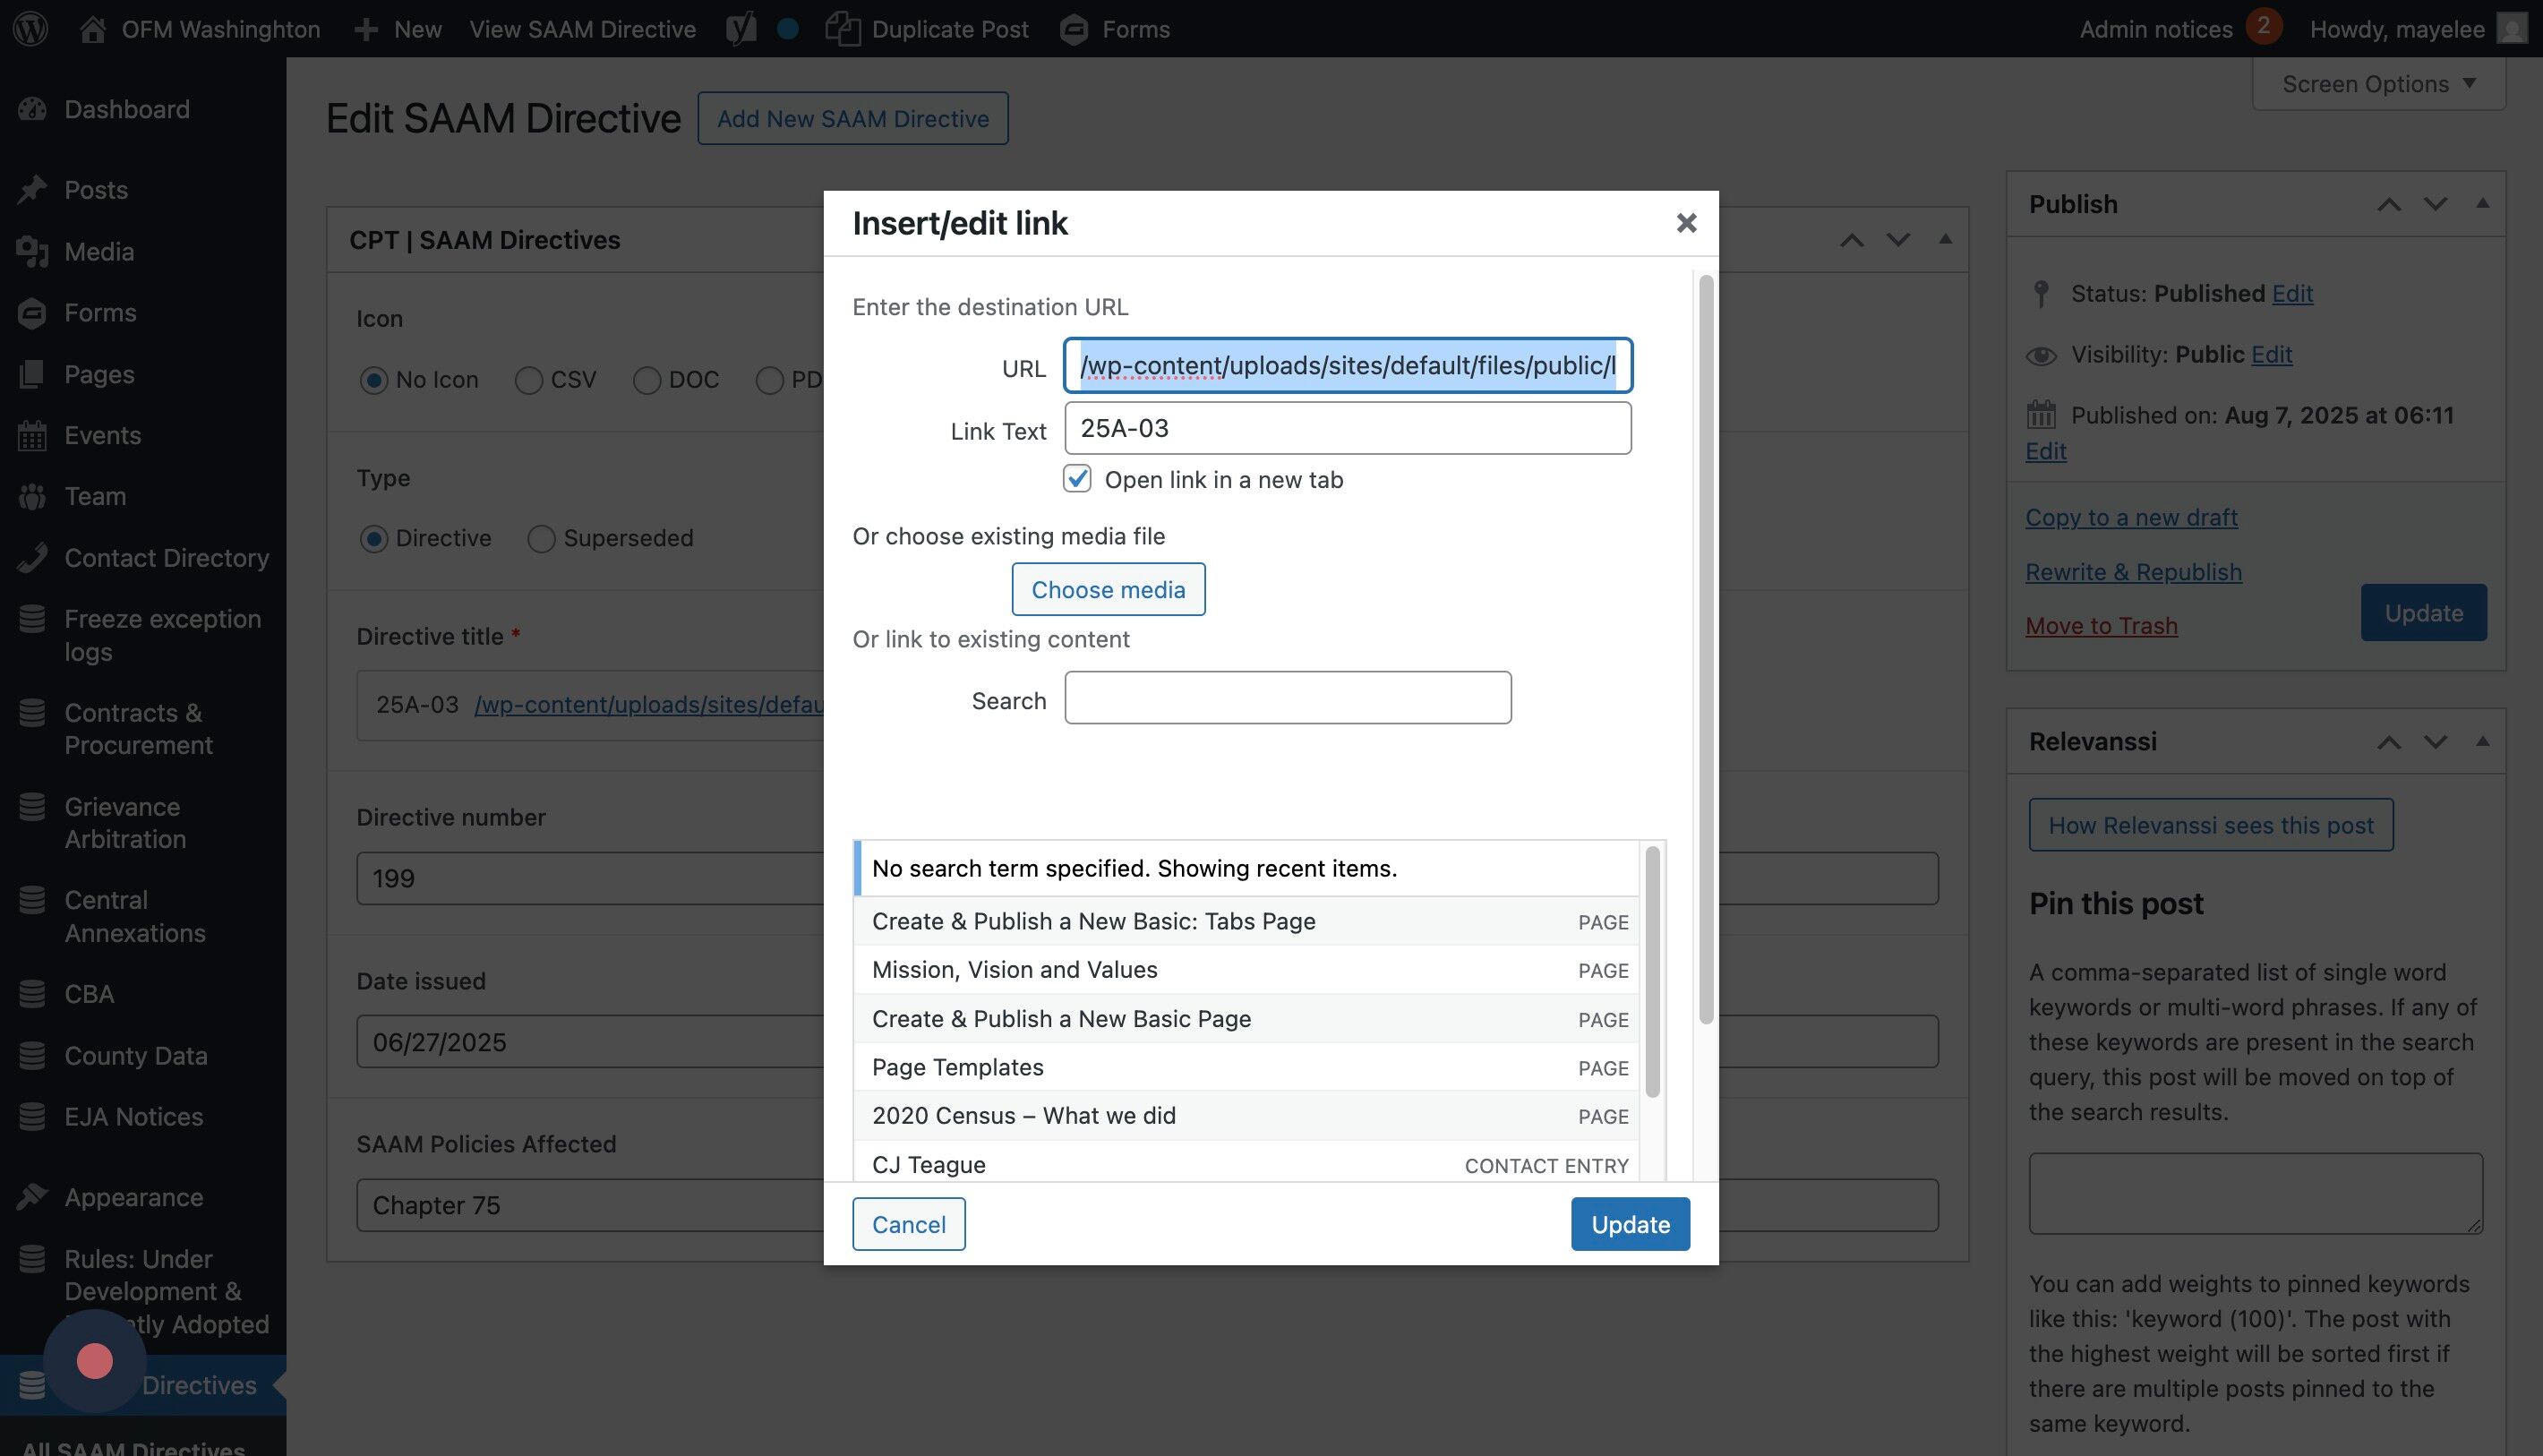
Task: Open the Events calendar menu icon
Action: (32, 435)
